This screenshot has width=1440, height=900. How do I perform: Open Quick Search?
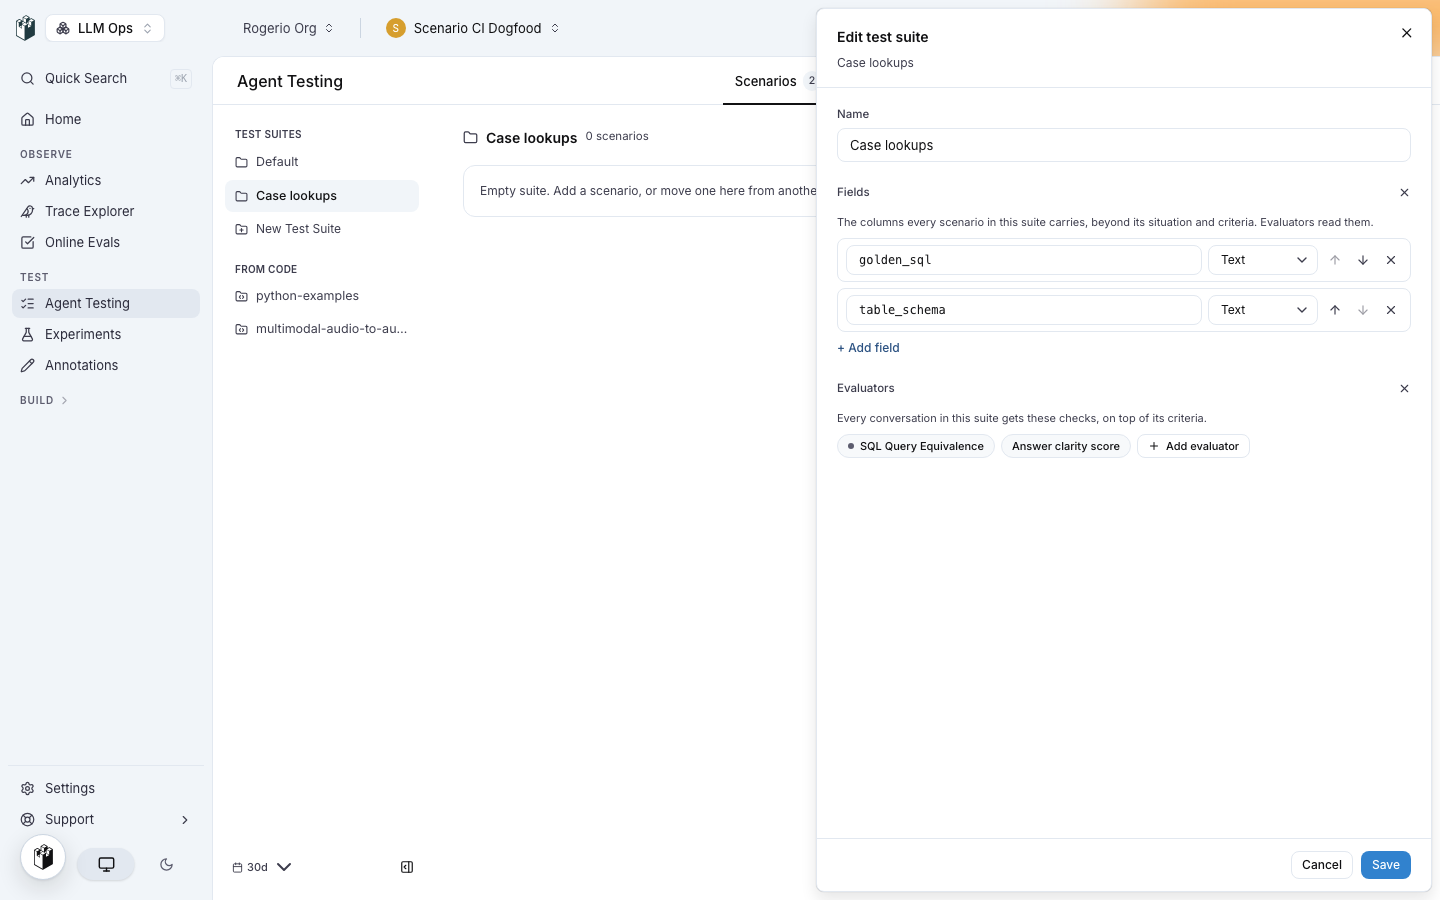click(x=106, y=78)
